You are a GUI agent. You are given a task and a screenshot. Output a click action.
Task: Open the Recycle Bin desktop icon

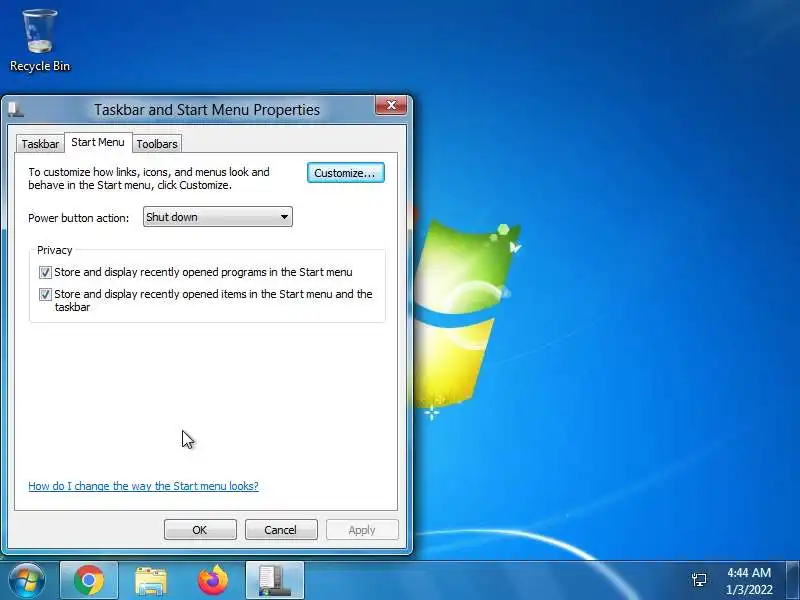coord(40,40)
